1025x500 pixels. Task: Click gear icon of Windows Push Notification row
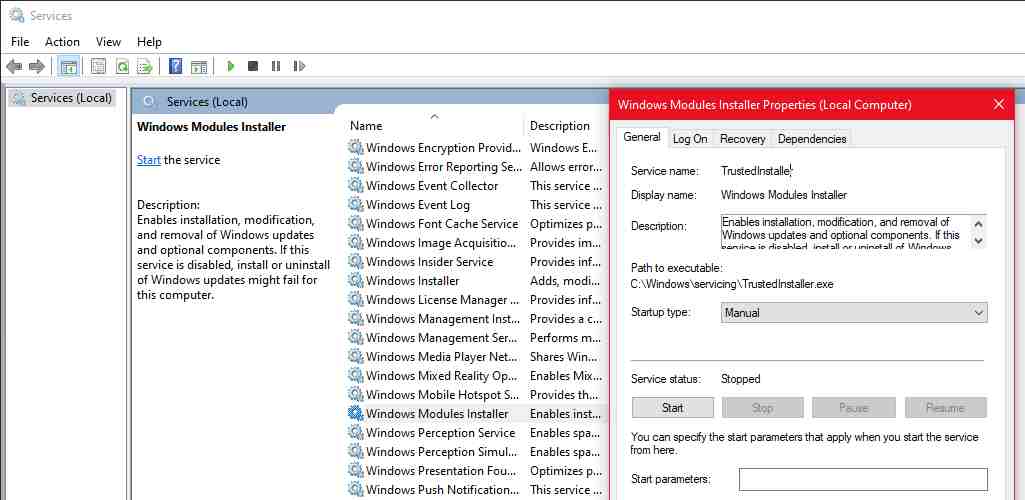[356, 489]
